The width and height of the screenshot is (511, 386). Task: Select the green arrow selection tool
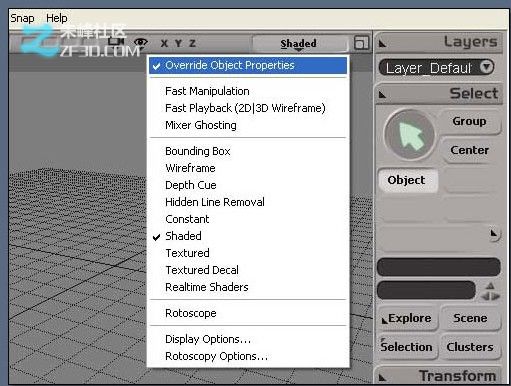[x=410, y=135]
